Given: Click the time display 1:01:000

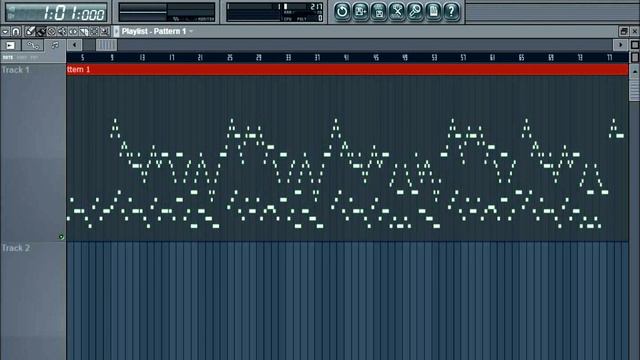Looking at the screenshot, I should tap(56, 13).
